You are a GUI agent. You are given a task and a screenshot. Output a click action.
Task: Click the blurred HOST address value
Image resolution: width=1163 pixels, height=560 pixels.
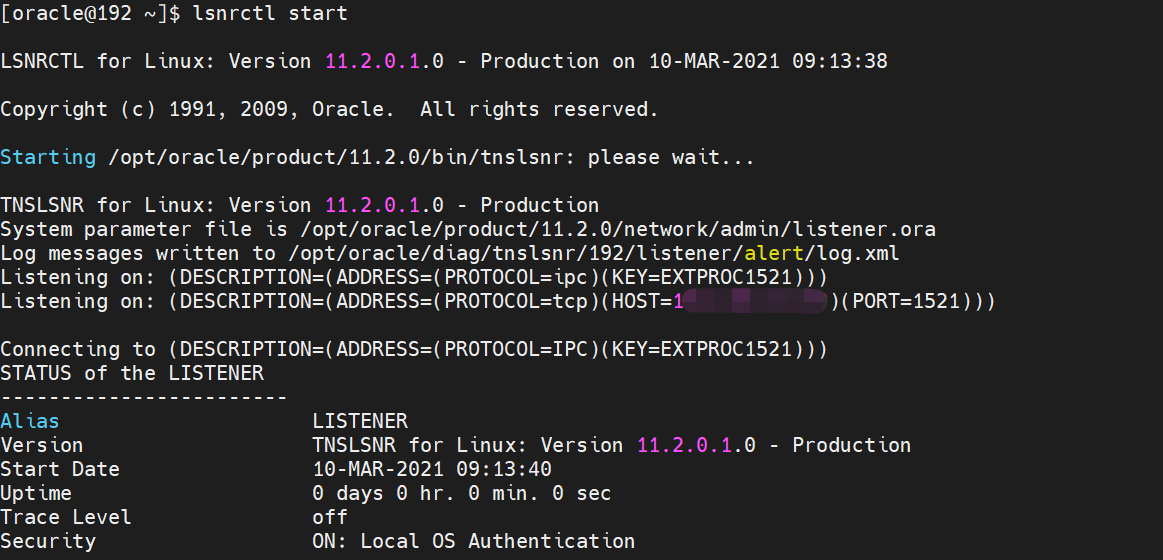(752, 301)
